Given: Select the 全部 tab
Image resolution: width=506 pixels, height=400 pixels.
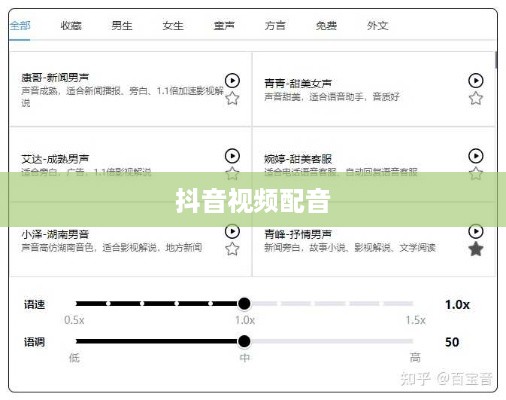Looking at the screenshot, I should (x=20, y=26).
